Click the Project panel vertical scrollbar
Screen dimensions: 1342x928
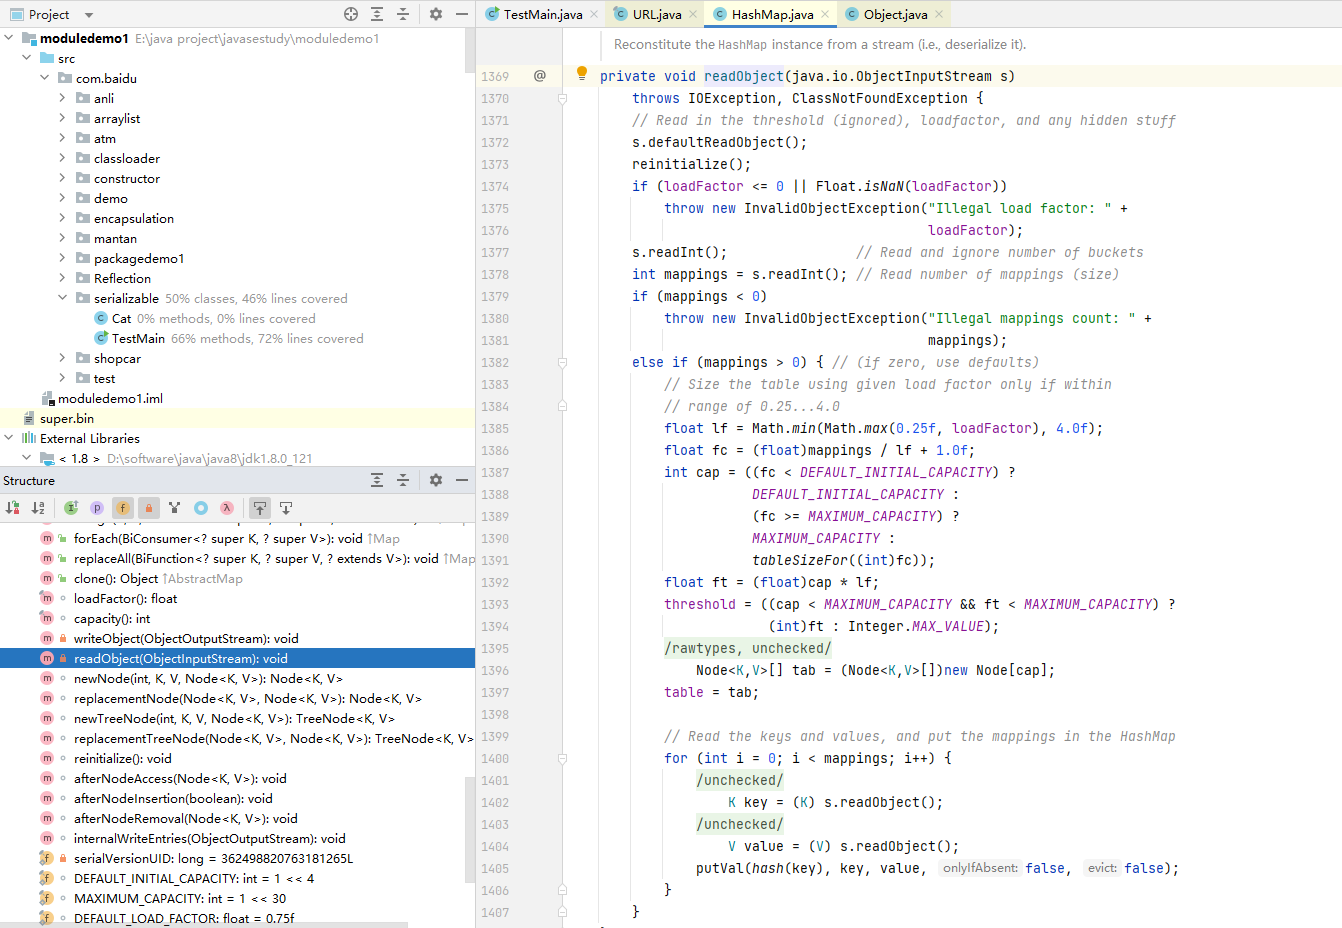click(x=470, y=50)
